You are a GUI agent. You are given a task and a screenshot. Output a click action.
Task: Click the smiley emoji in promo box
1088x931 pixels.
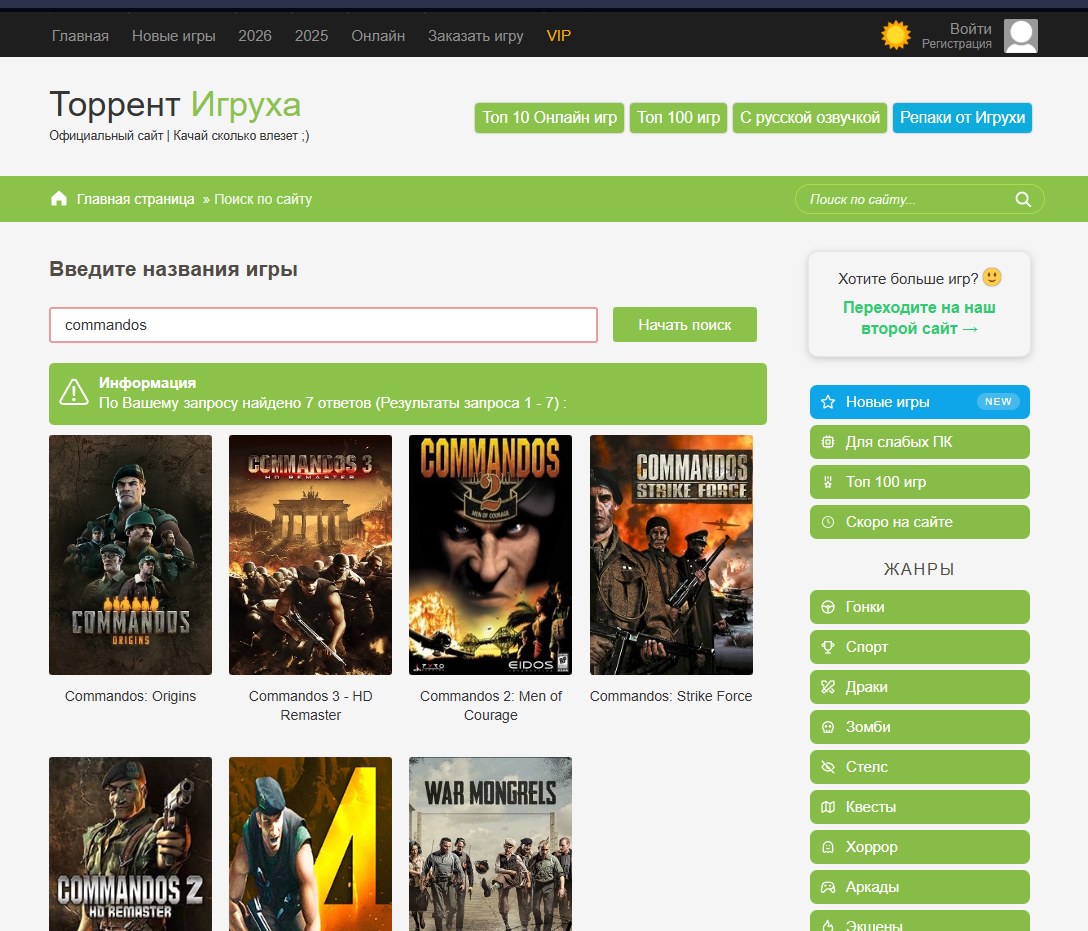[x=992, y=277]
